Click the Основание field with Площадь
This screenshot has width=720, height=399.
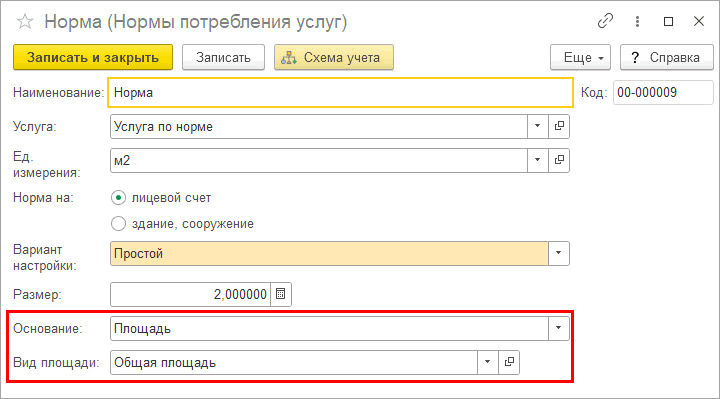329,328
